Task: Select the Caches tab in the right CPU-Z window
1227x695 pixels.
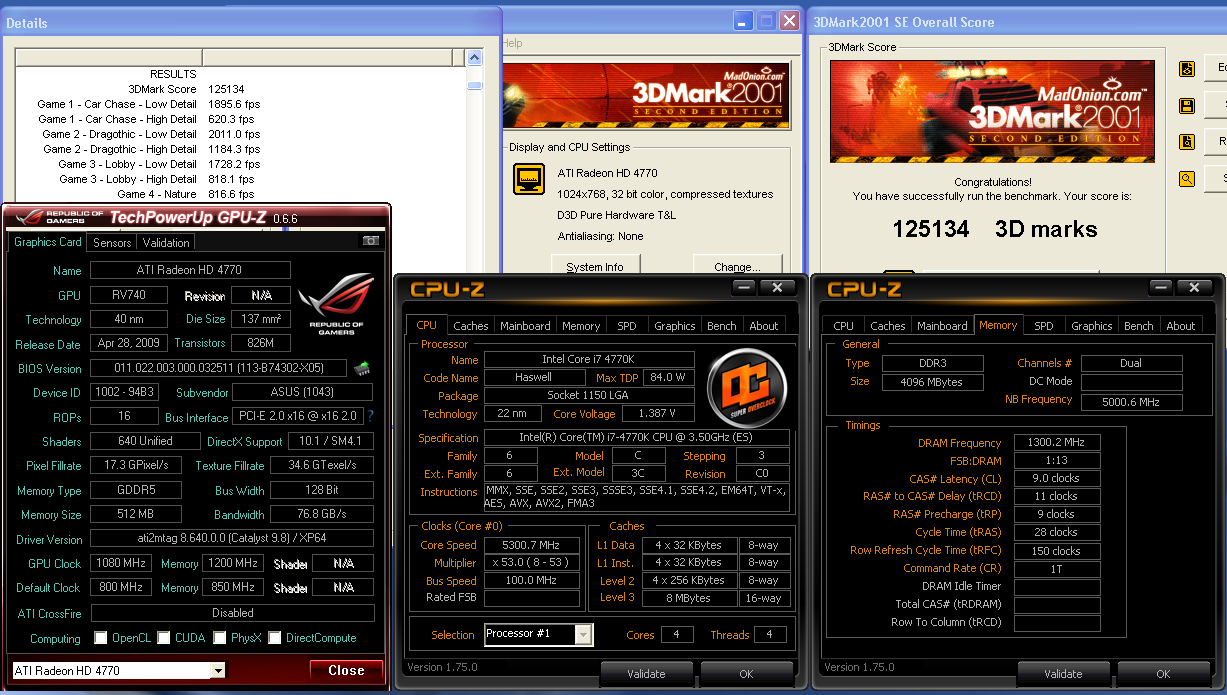Action: [888, 326]
